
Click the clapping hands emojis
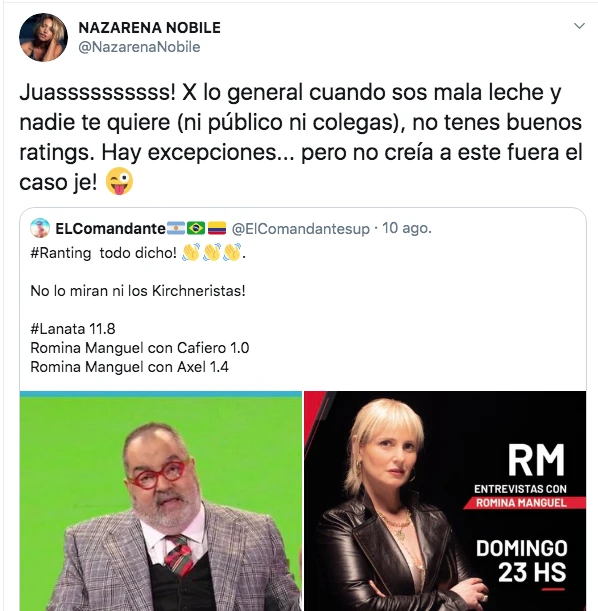pos(212,252)
